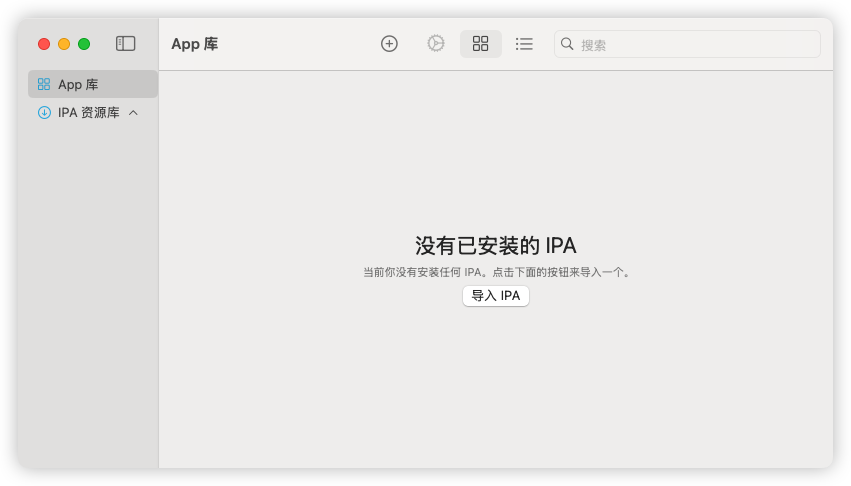The width and height of the screenshot is (851, 486).
Task: Minimize the window with the yellow button
Action: click(64, 44)
